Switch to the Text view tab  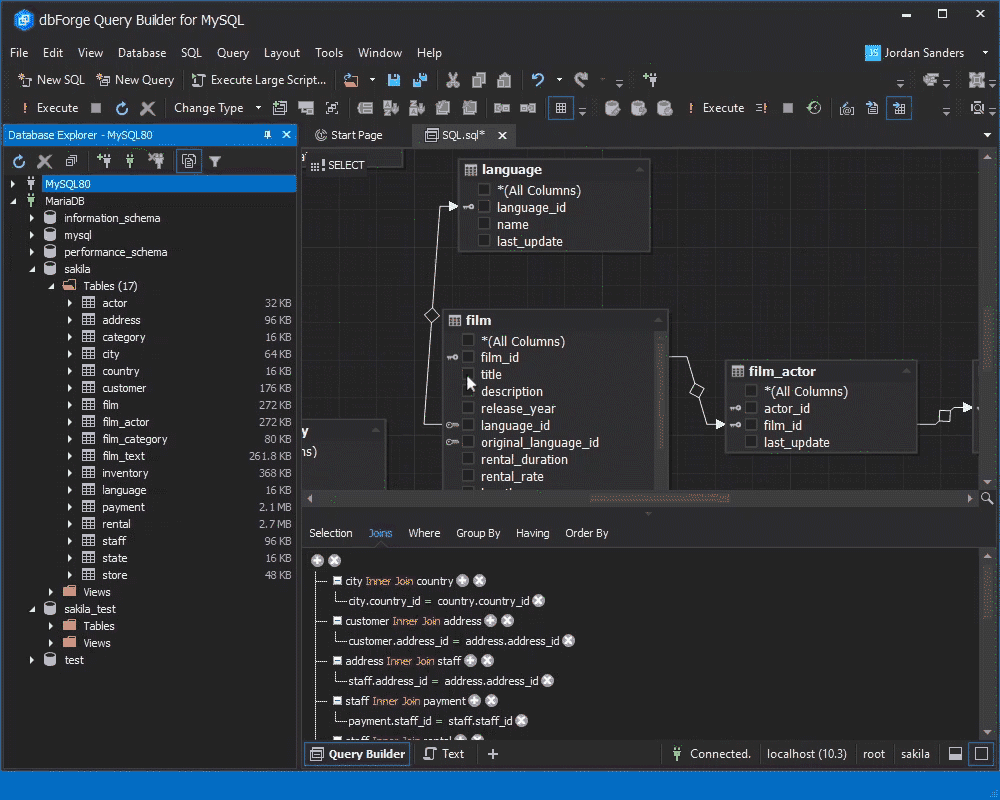(445, 754)
